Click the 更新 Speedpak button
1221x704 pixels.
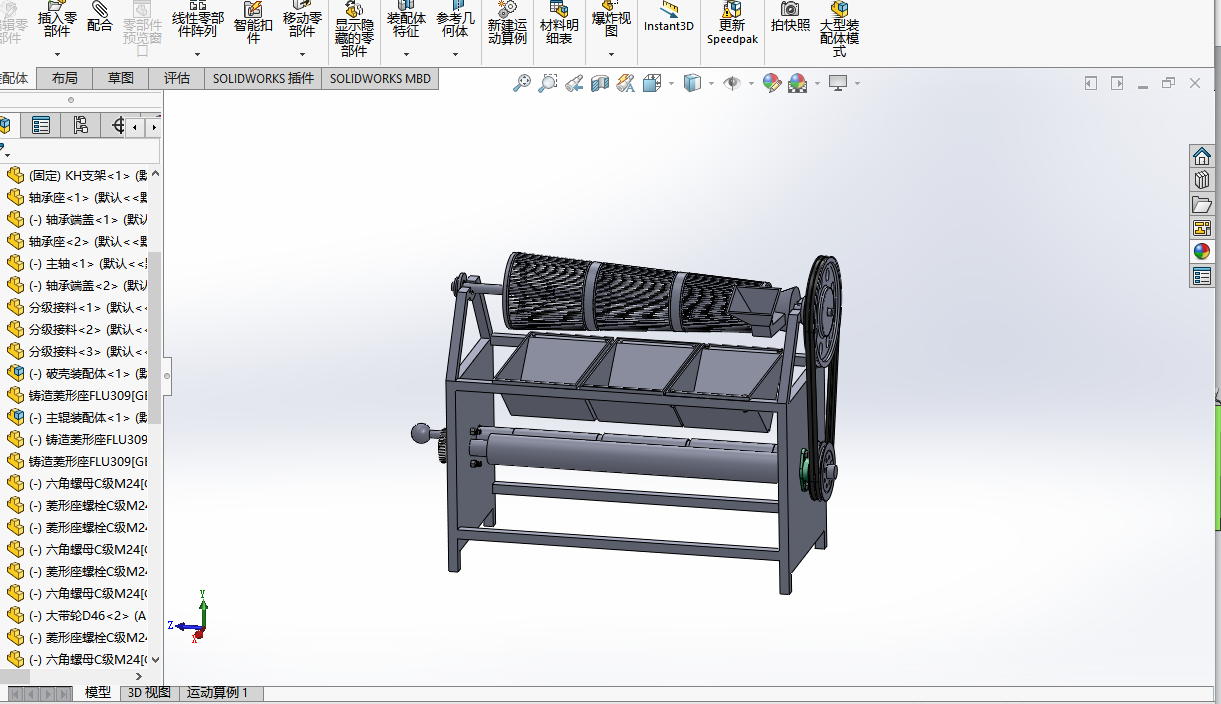(732, 24)
